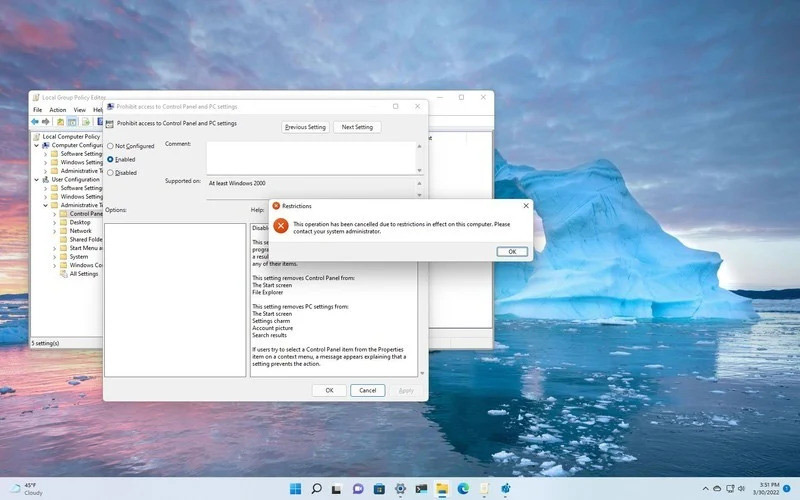Close the Restrictions error dialog

[x=526, y=206]
